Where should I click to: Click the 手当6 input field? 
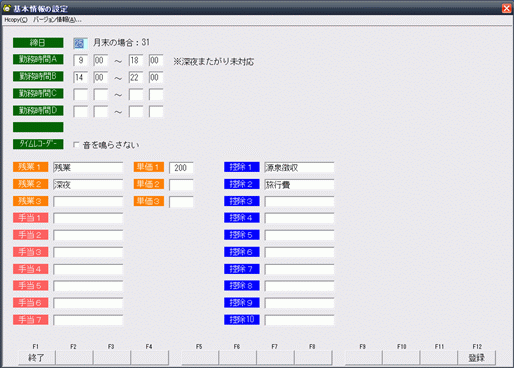(88, 303)
